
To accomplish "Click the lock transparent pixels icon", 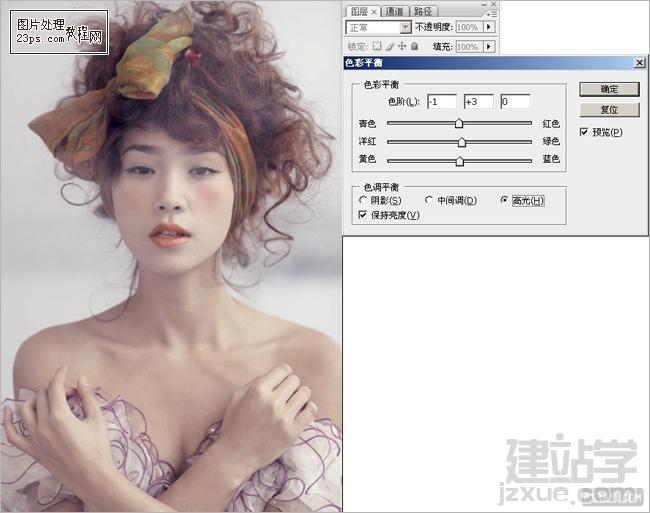I will 377,46.
